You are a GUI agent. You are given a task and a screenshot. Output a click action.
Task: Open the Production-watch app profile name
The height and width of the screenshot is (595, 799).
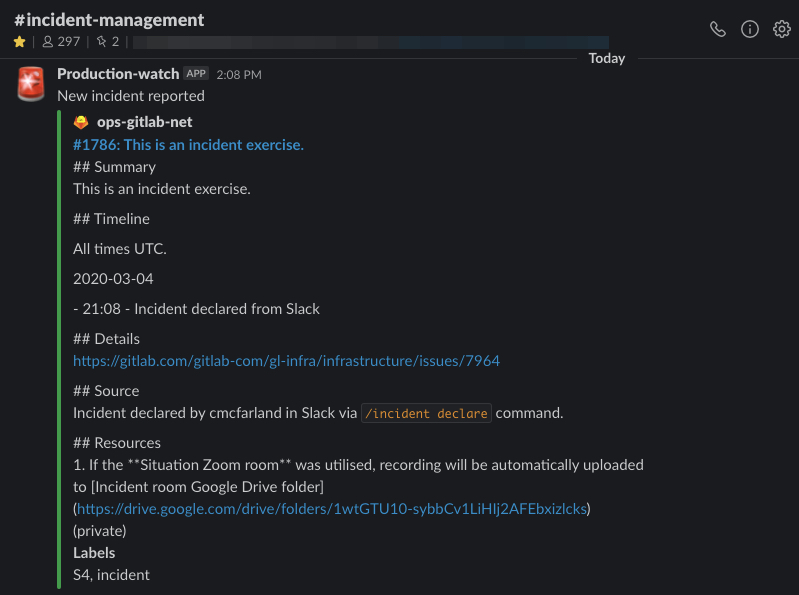coord(118,74)
